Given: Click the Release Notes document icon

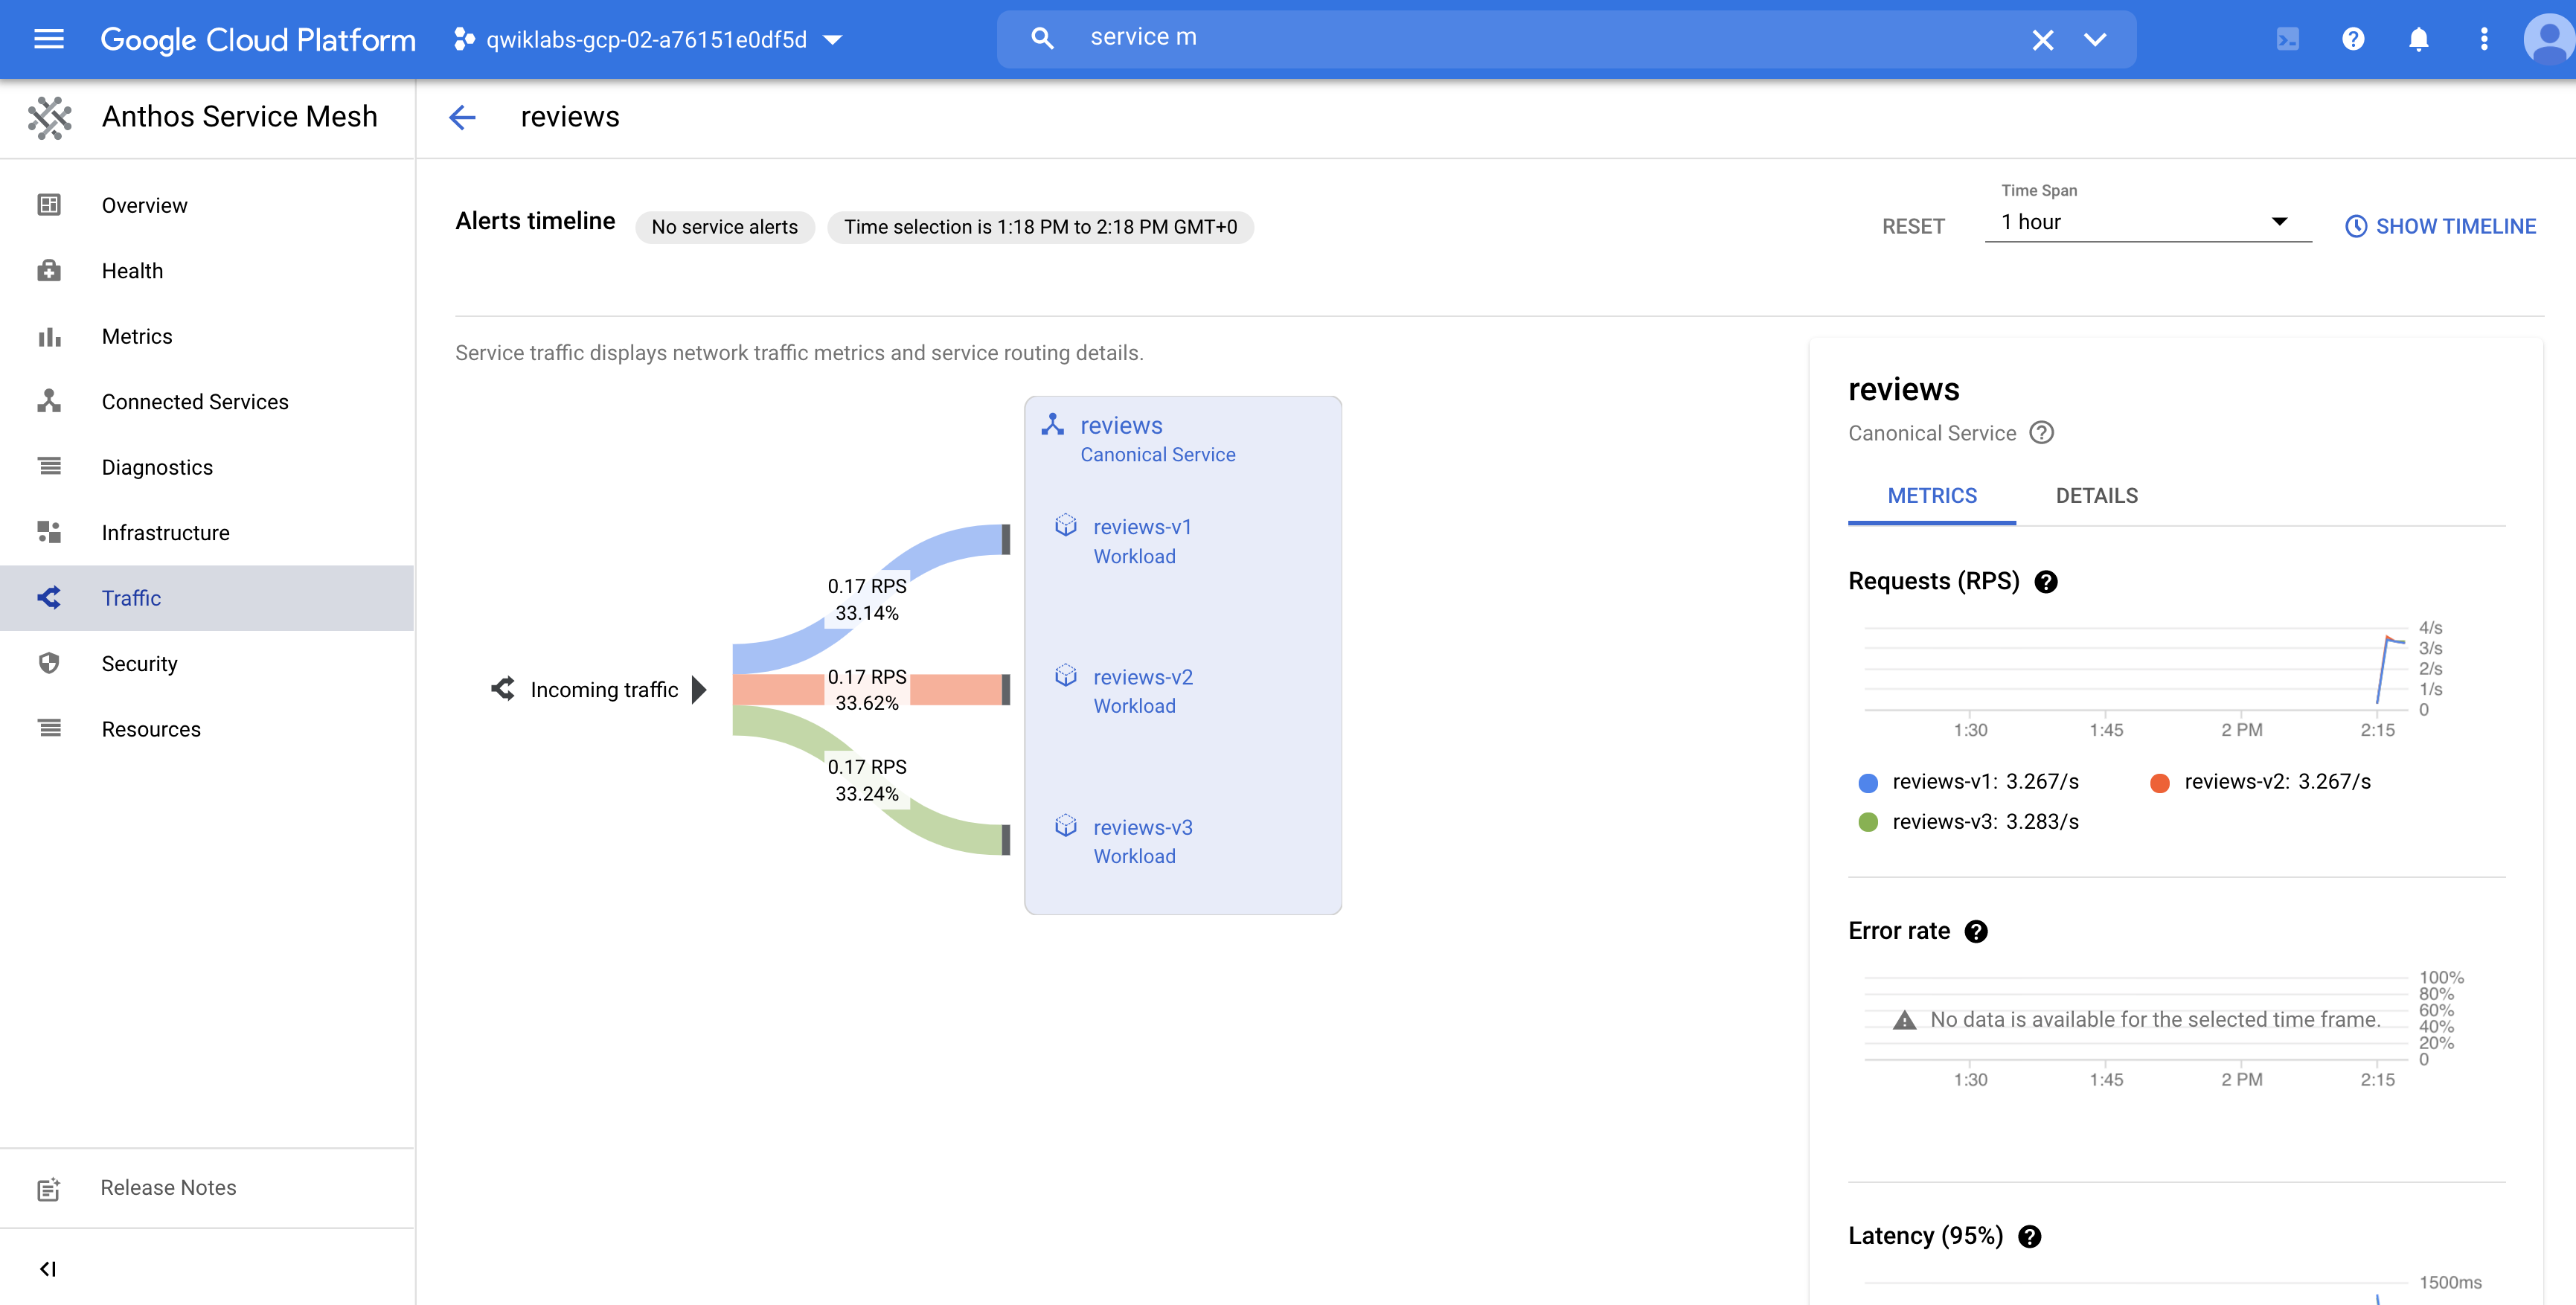Looking at the screenshot, I should click(49, 1189).
